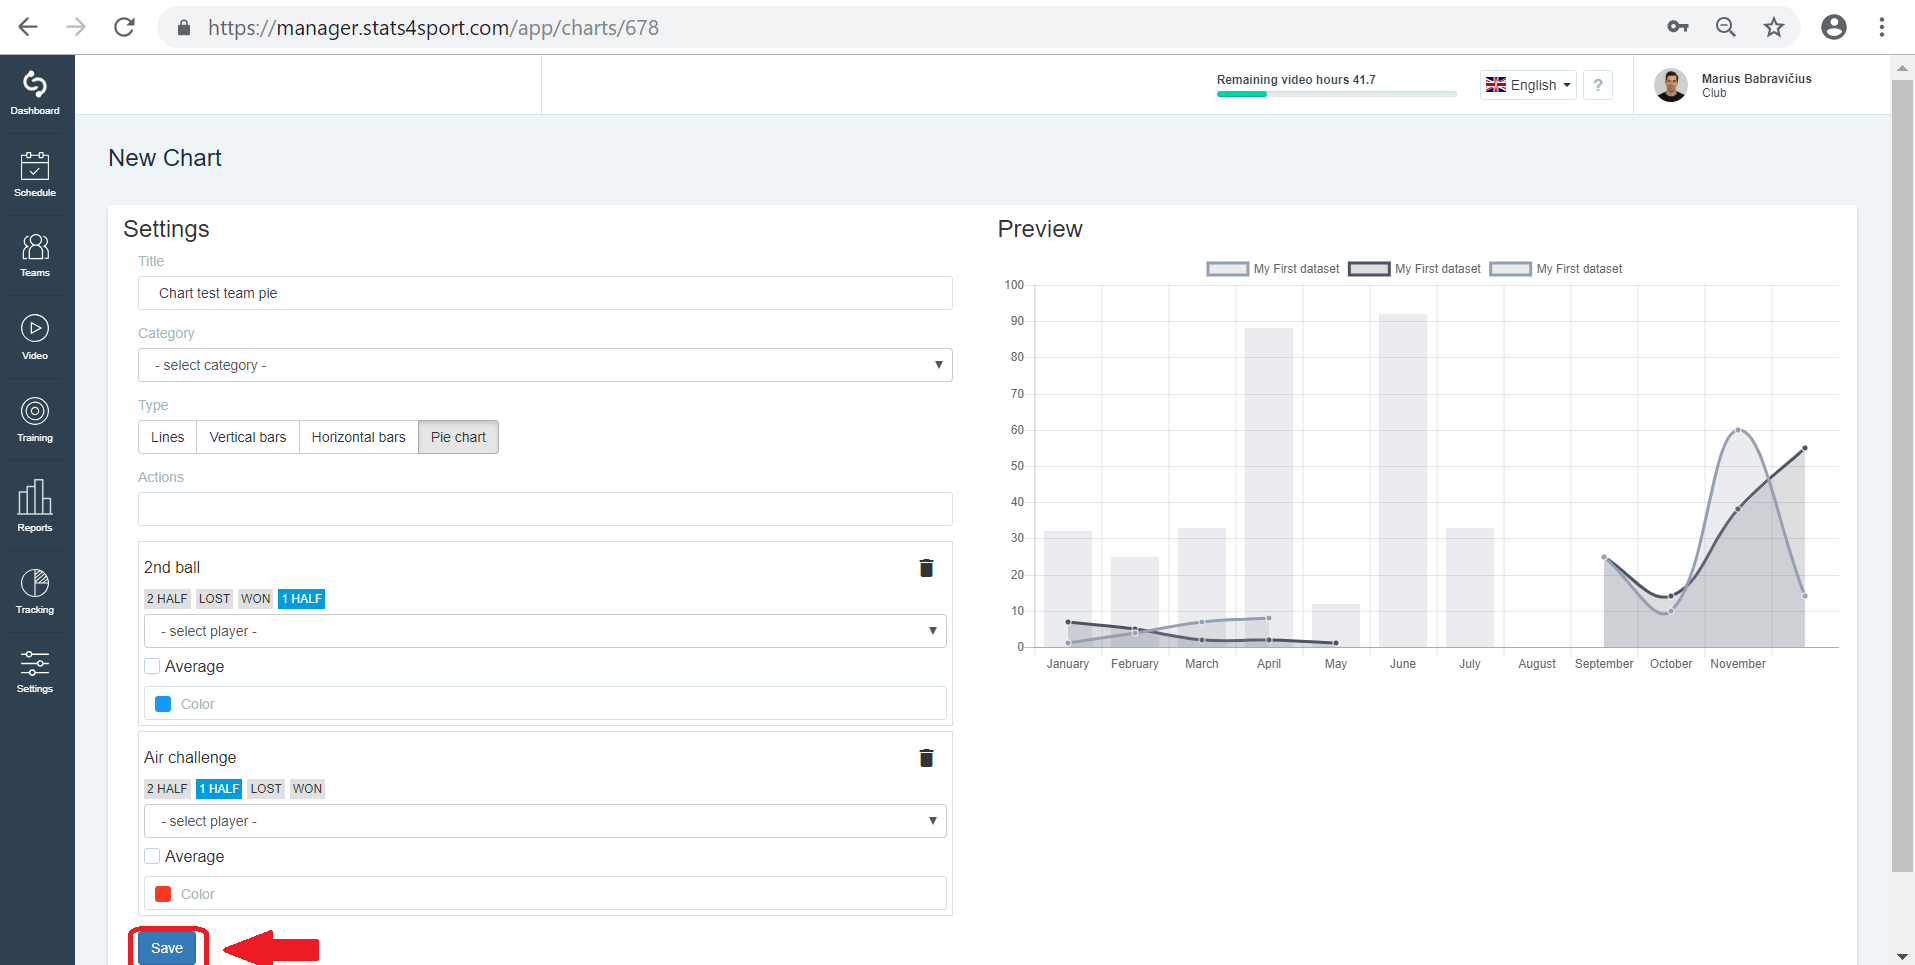Expand the select category dropdown
Image resolution: width=1915 pixels, height=965 pixels.
pyautogui.click(x=545, y=365)
